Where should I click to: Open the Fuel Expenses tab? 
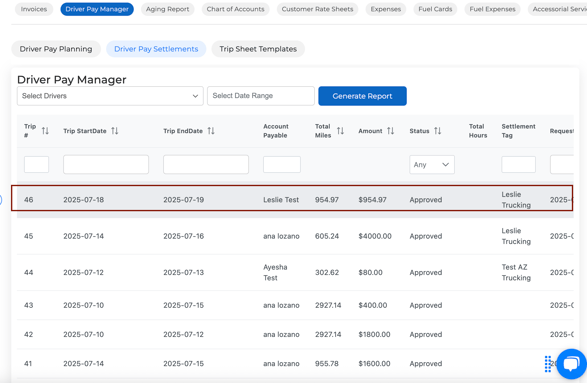[492, 9]
